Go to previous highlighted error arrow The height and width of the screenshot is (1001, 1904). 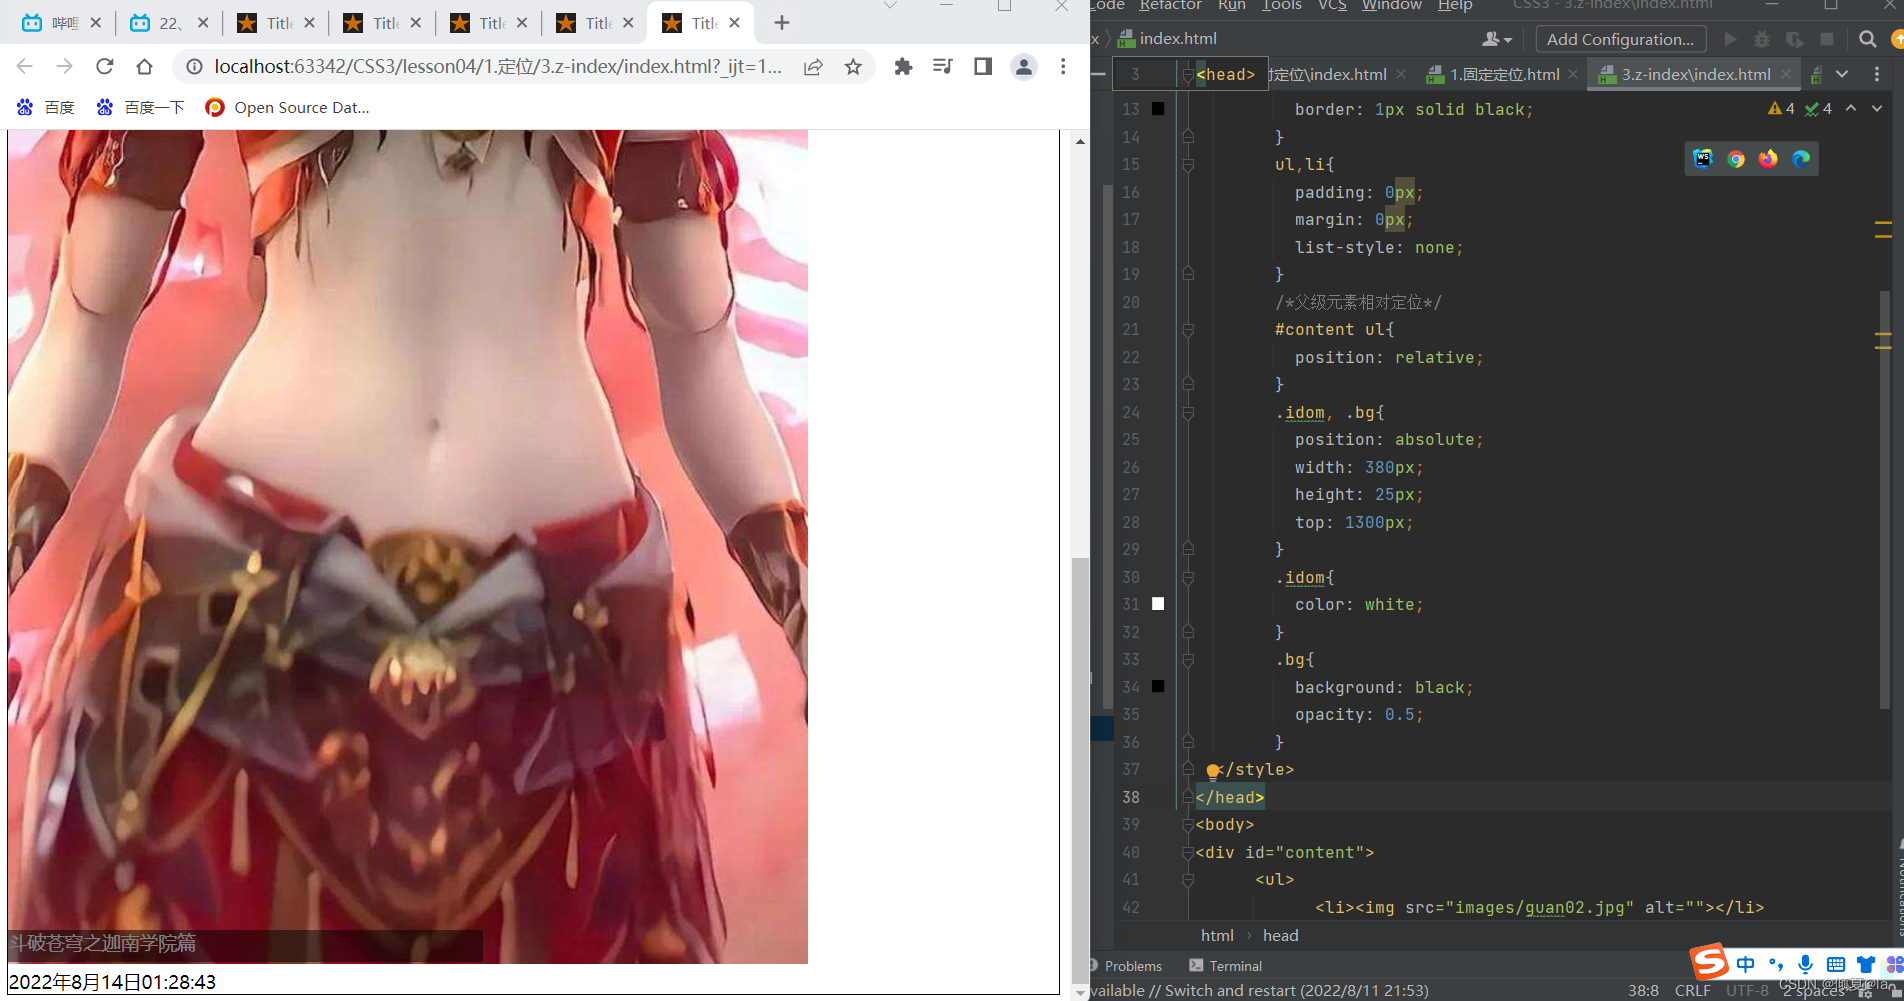(x=1851, y=108)
